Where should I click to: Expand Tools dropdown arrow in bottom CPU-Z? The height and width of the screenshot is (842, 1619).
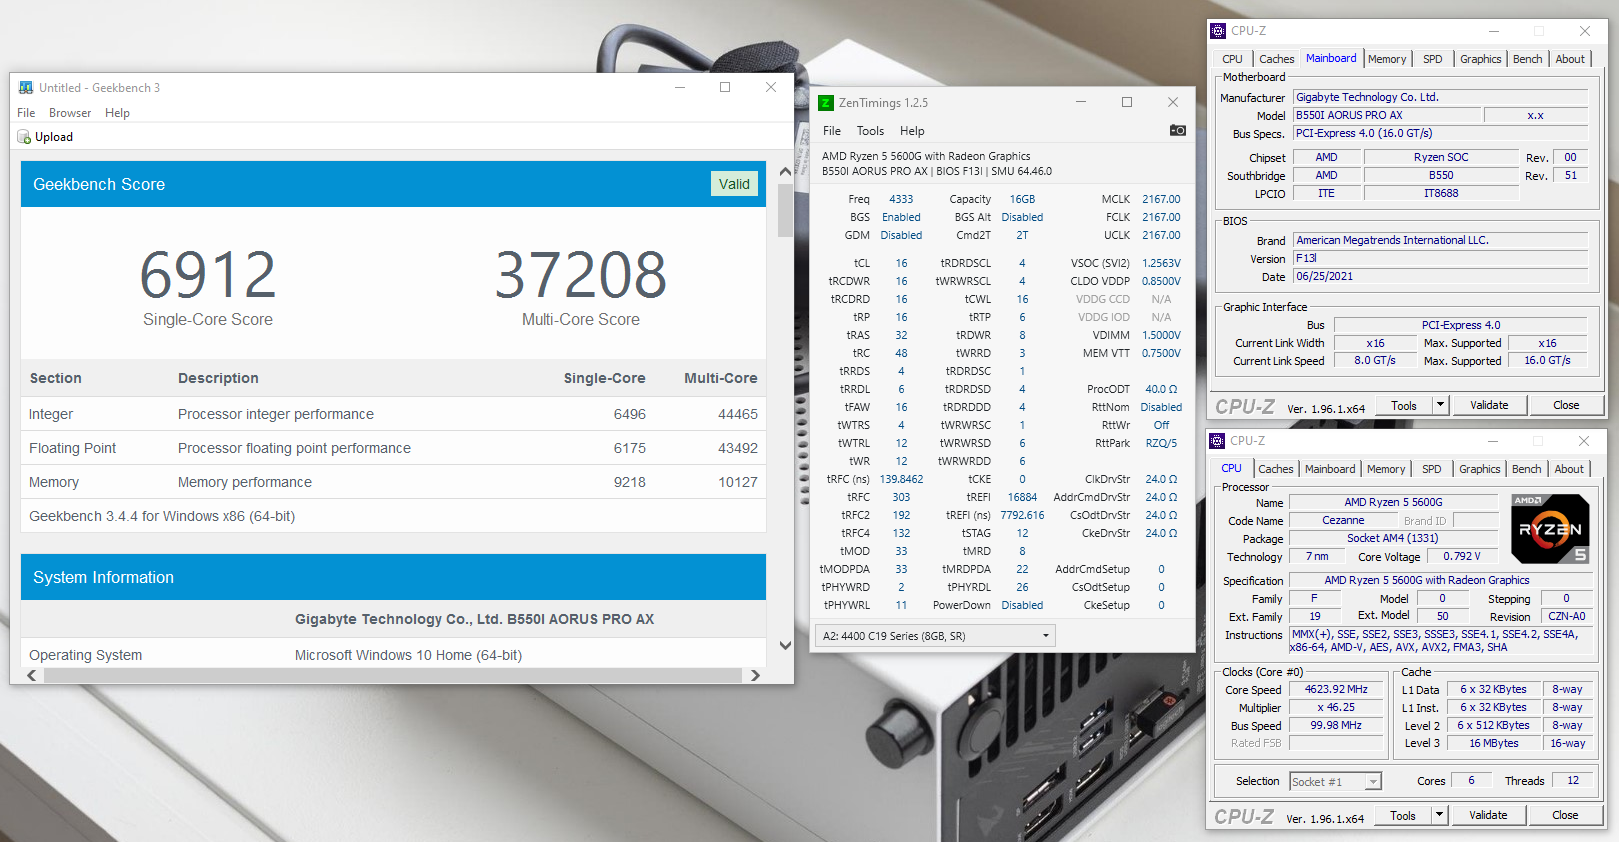point(1439,815)
